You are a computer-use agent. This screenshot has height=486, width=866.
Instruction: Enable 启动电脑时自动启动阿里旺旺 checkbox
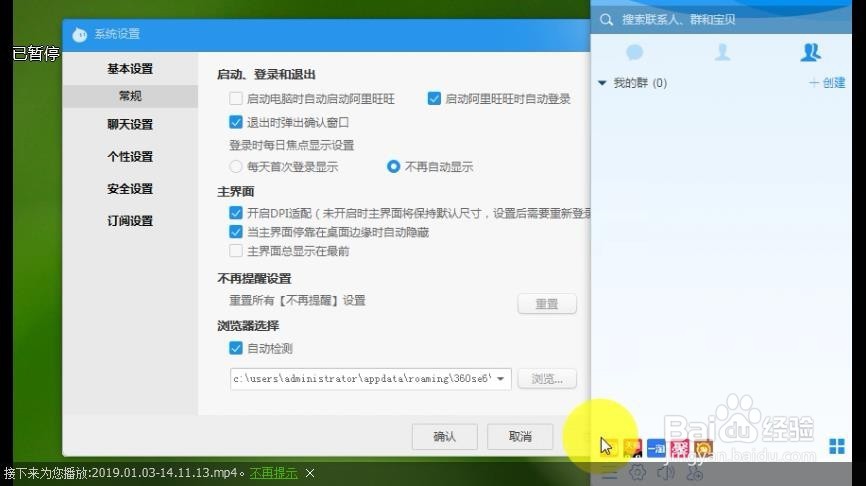(x=236, y=98)
